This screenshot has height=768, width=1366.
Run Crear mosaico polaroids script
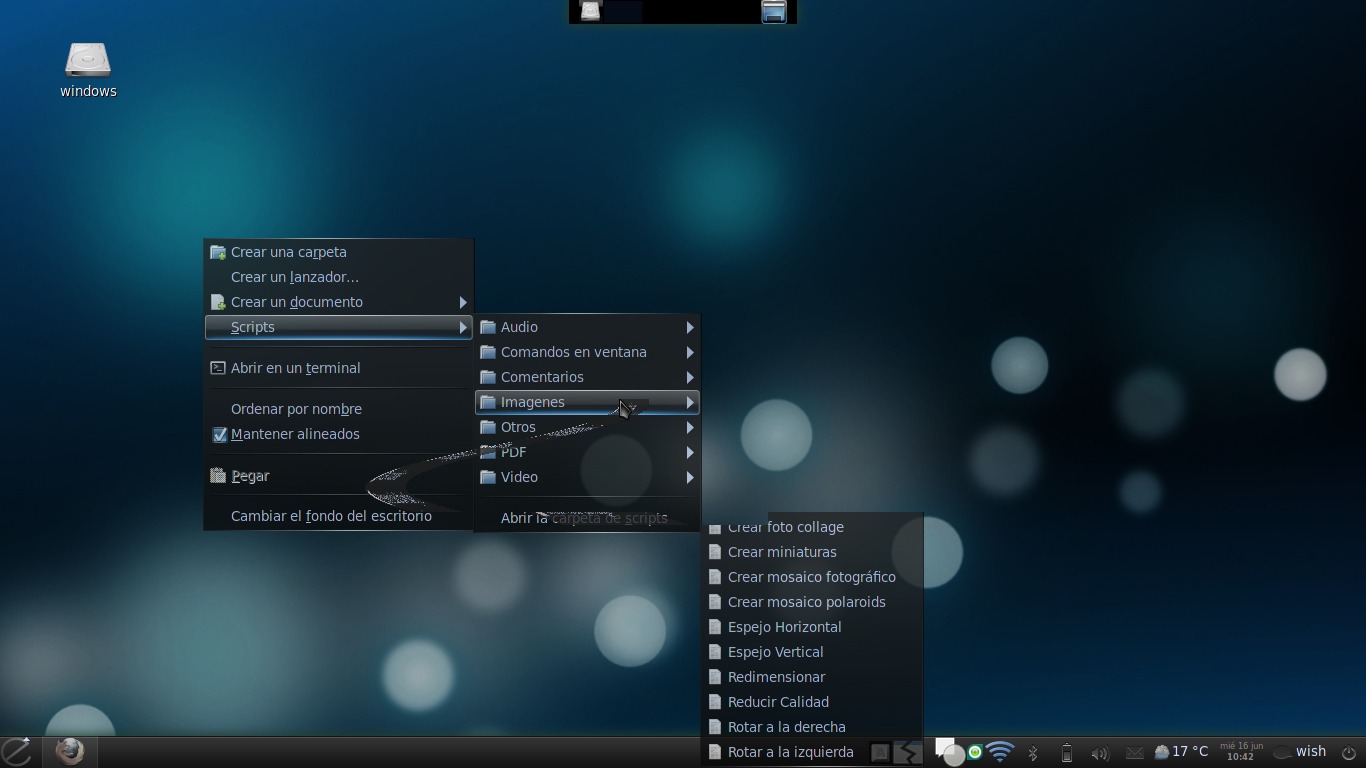click(812, 602)
